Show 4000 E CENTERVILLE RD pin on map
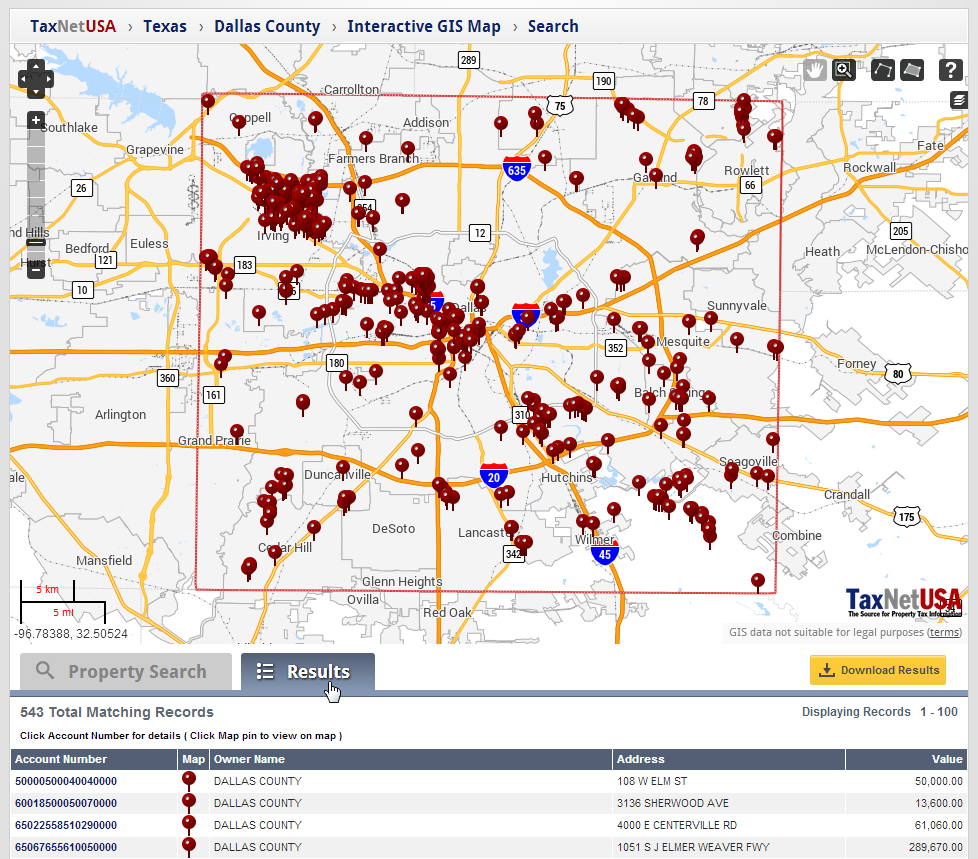 pyautogui.click(x=188, y=823)
